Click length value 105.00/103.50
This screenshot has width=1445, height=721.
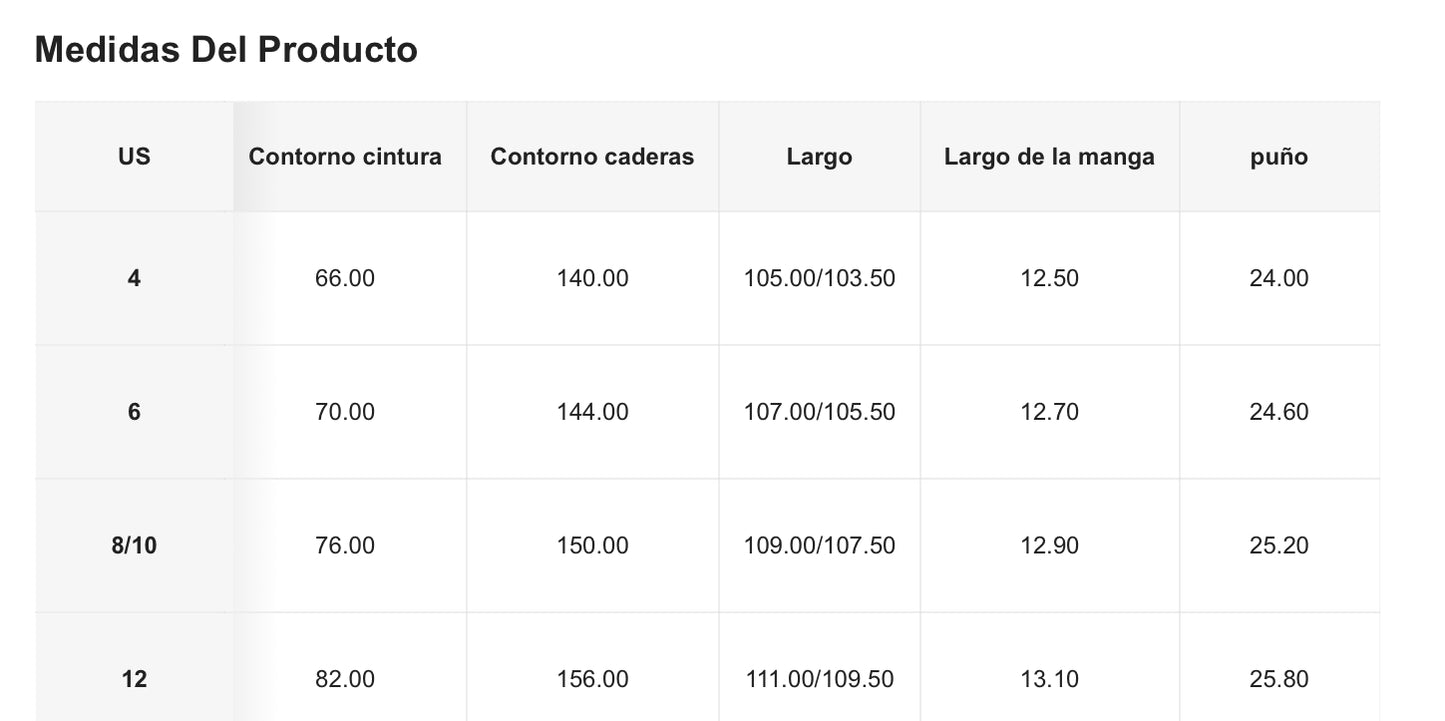[819, 278]
